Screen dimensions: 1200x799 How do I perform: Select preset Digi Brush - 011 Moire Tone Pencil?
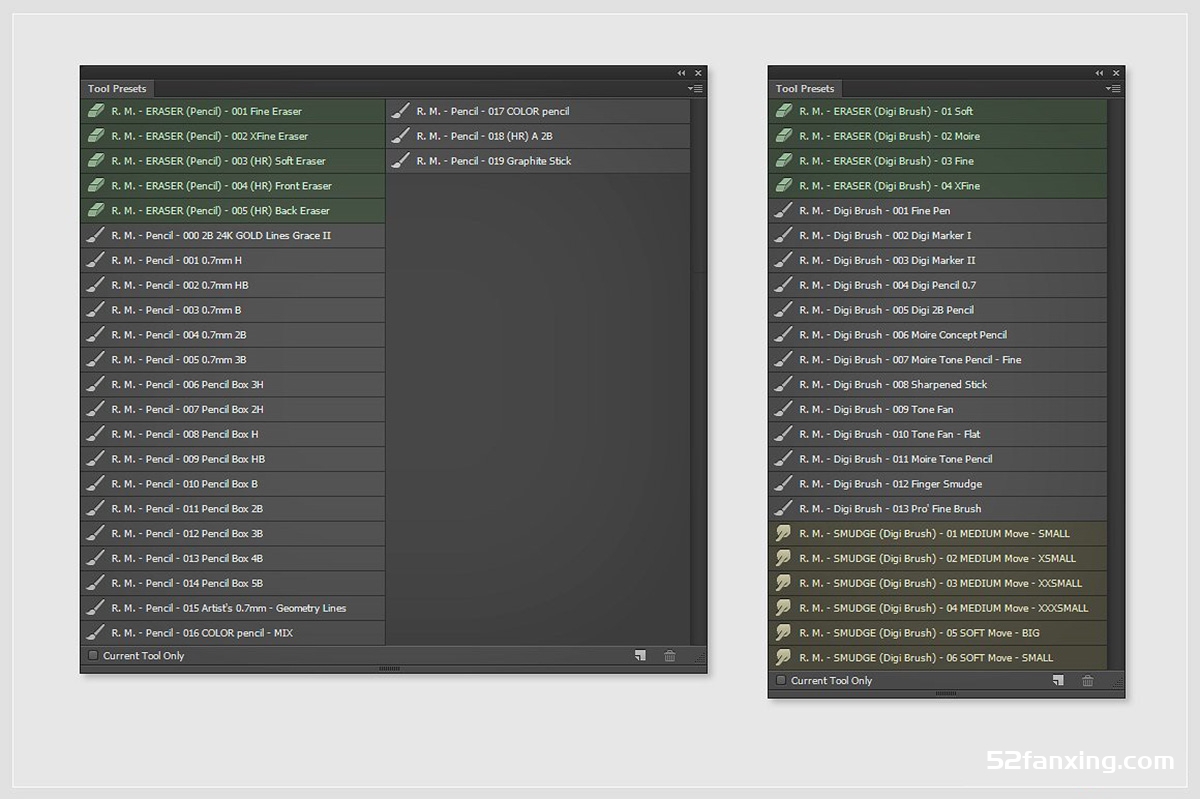pos(938,459)
